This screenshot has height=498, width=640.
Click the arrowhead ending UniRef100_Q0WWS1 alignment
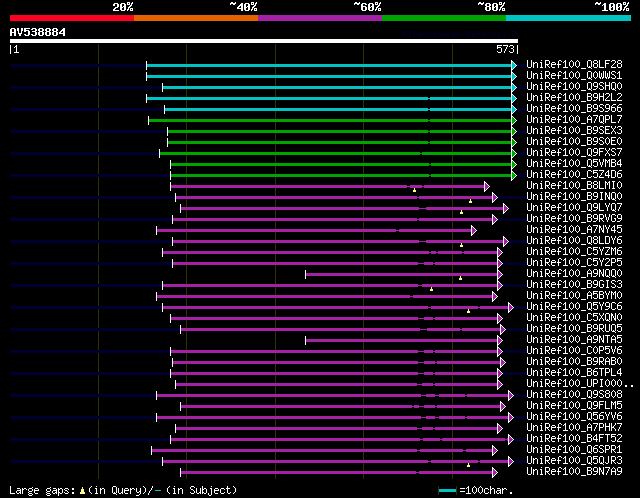[514, 76]
